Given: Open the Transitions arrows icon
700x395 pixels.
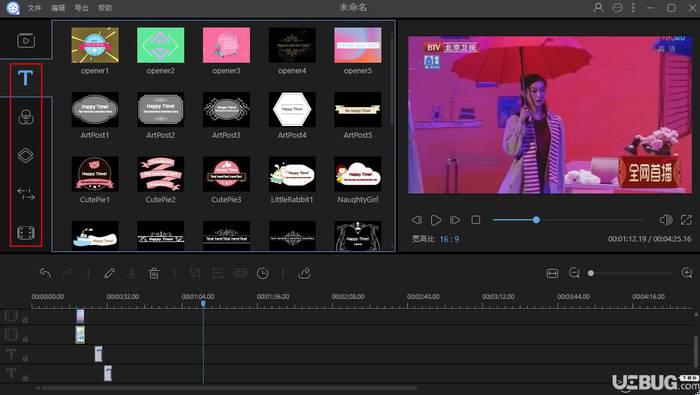Looking at the screenshot, I should pyautogui.click(x=25, y=194).
